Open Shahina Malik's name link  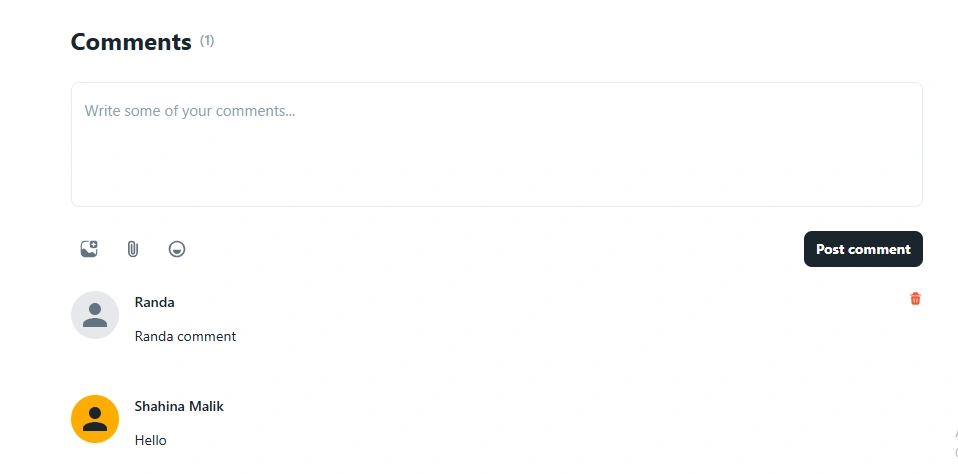click(179, 406)
